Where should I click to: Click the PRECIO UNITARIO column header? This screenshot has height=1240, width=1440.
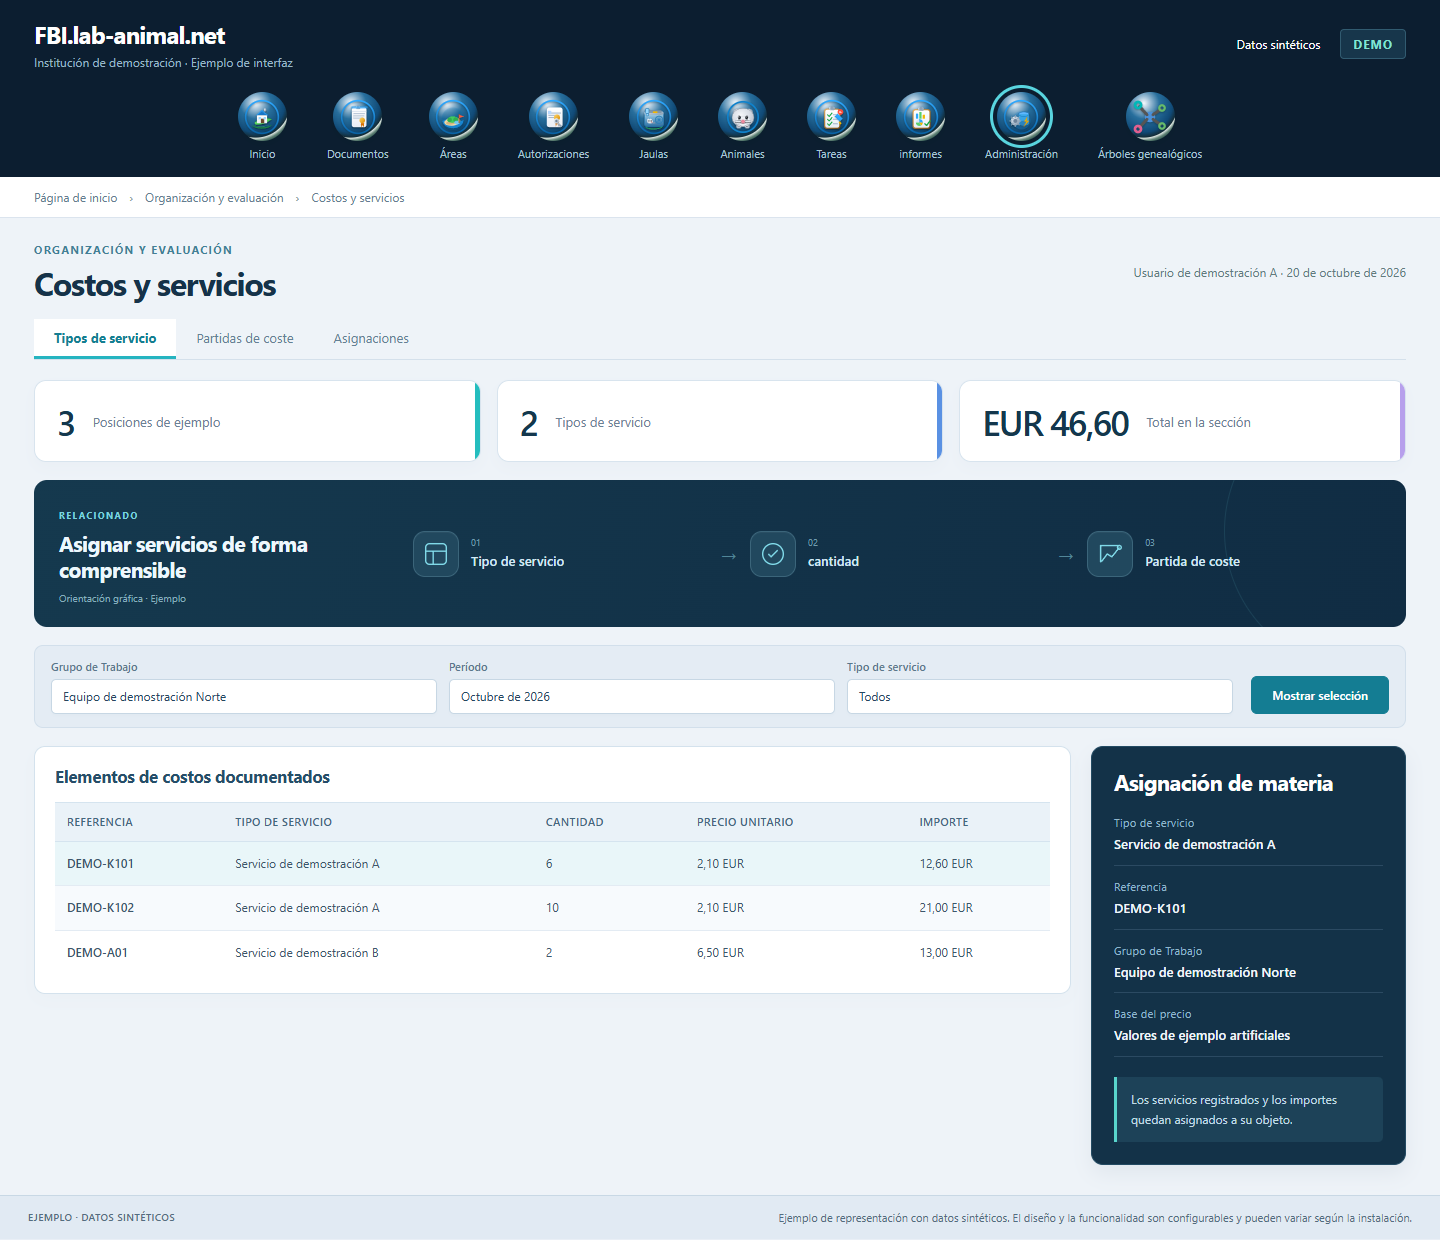(x=745, y=822)
